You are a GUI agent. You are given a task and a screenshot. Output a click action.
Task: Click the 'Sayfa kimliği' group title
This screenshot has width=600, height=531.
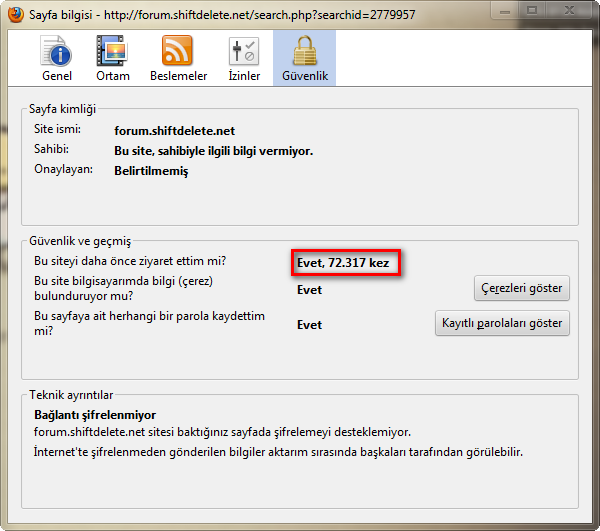pyautogui.click(x=62, y=109)
